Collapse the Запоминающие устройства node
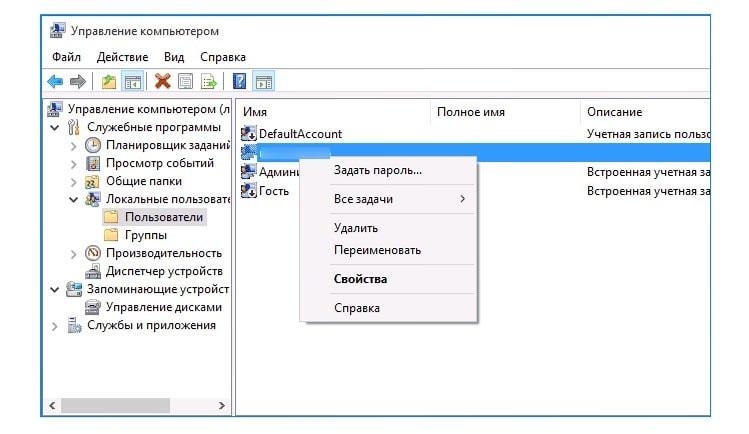The width and height of the screenshot is (749, 434). 55,289
